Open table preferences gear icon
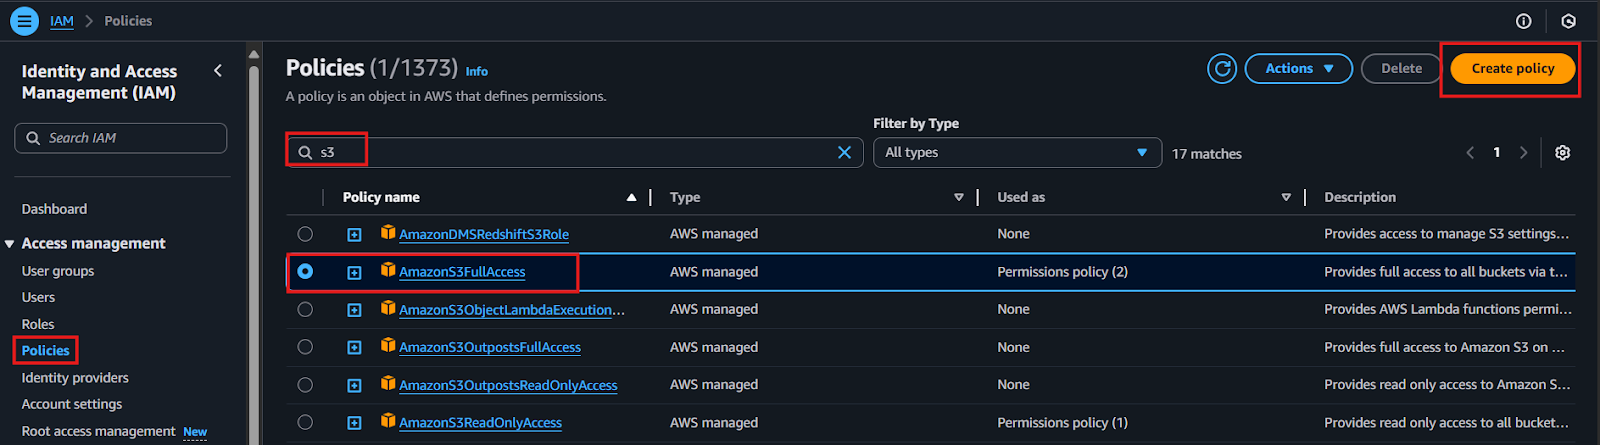 (1562, 152)
